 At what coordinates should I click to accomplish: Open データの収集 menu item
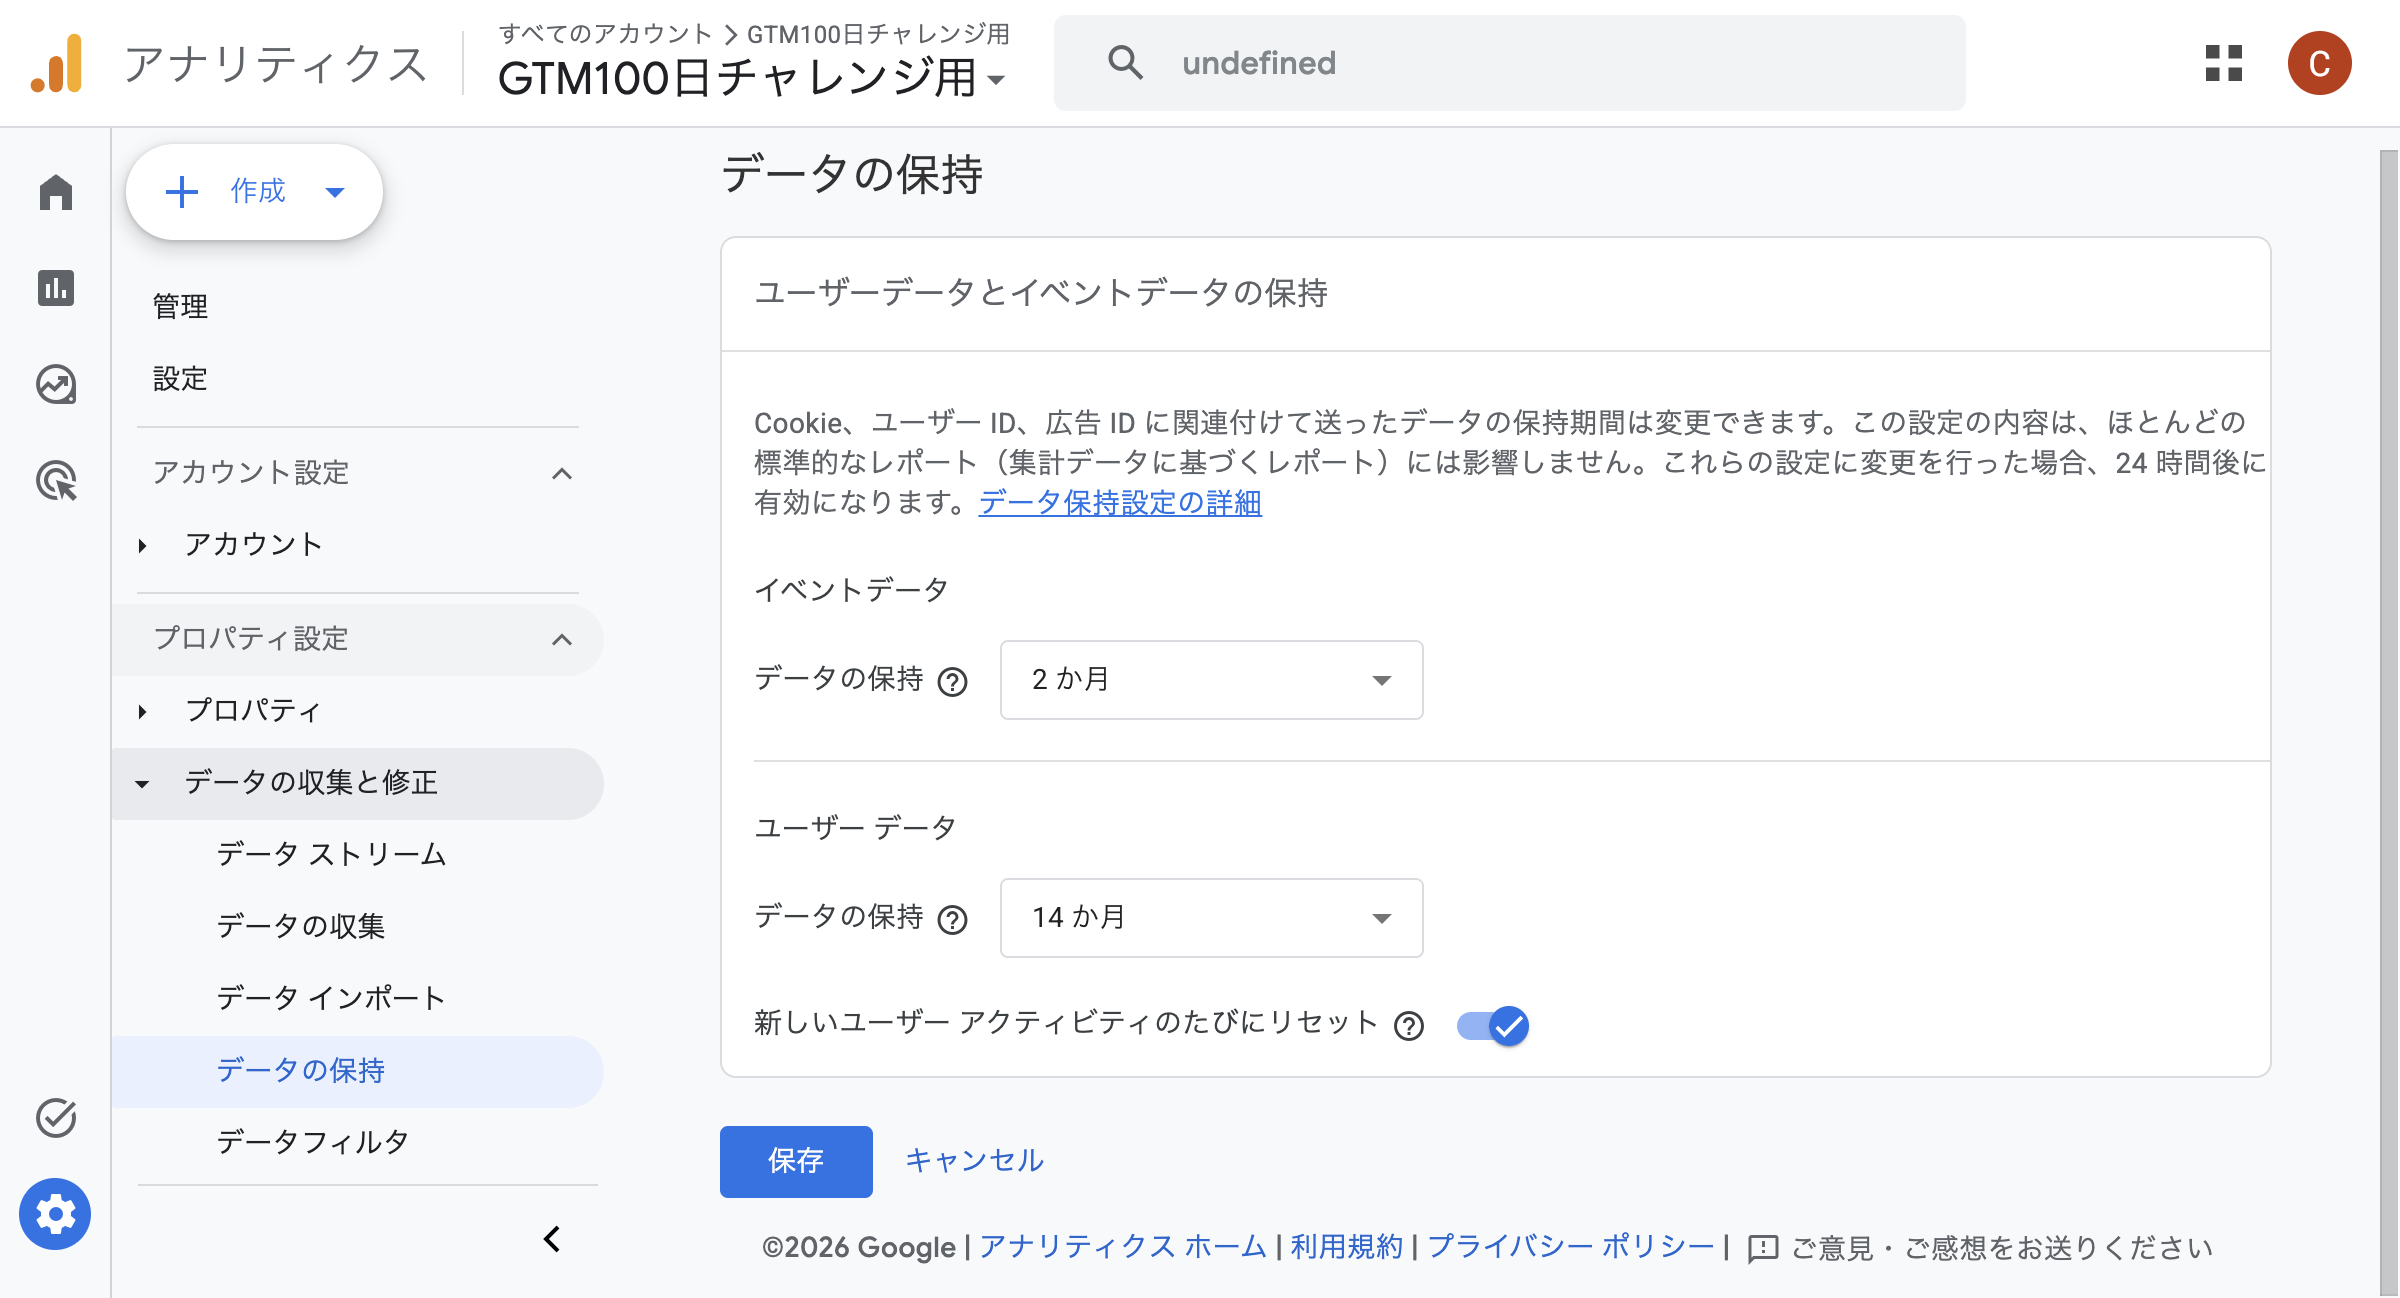pyautogui.click(x=300, y=926)
